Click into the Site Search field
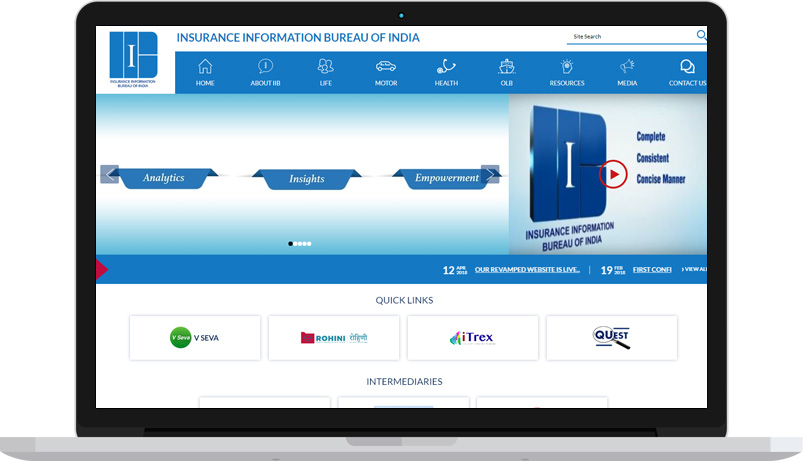803x461 pixels. (x=631, y=36)
